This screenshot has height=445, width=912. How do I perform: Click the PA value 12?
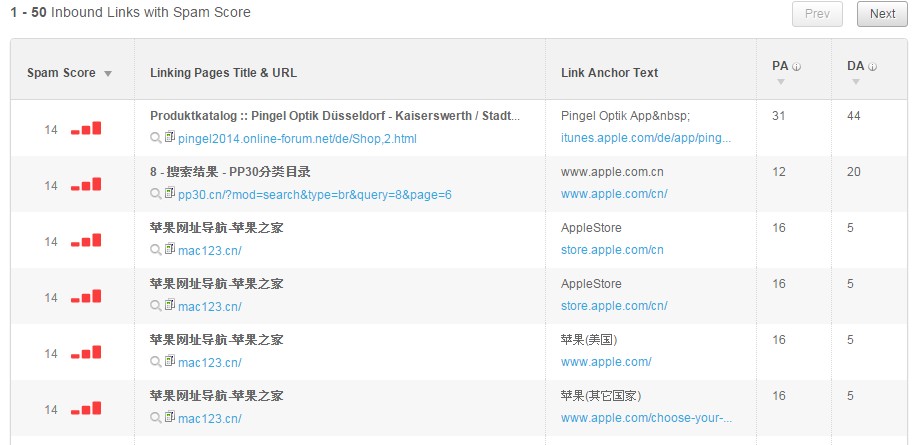pyautogui.click(x=779, y=172)
